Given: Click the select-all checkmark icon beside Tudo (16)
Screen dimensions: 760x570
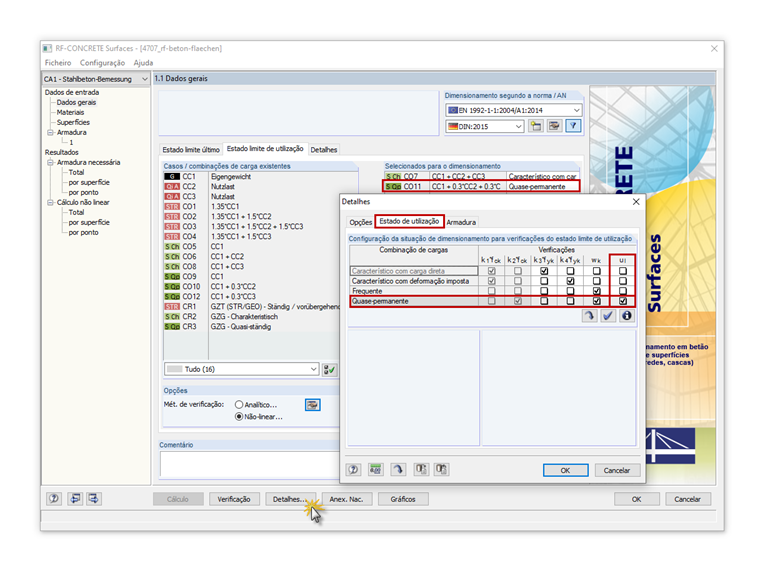Looking at the screenshot, I should click(330, 369).
